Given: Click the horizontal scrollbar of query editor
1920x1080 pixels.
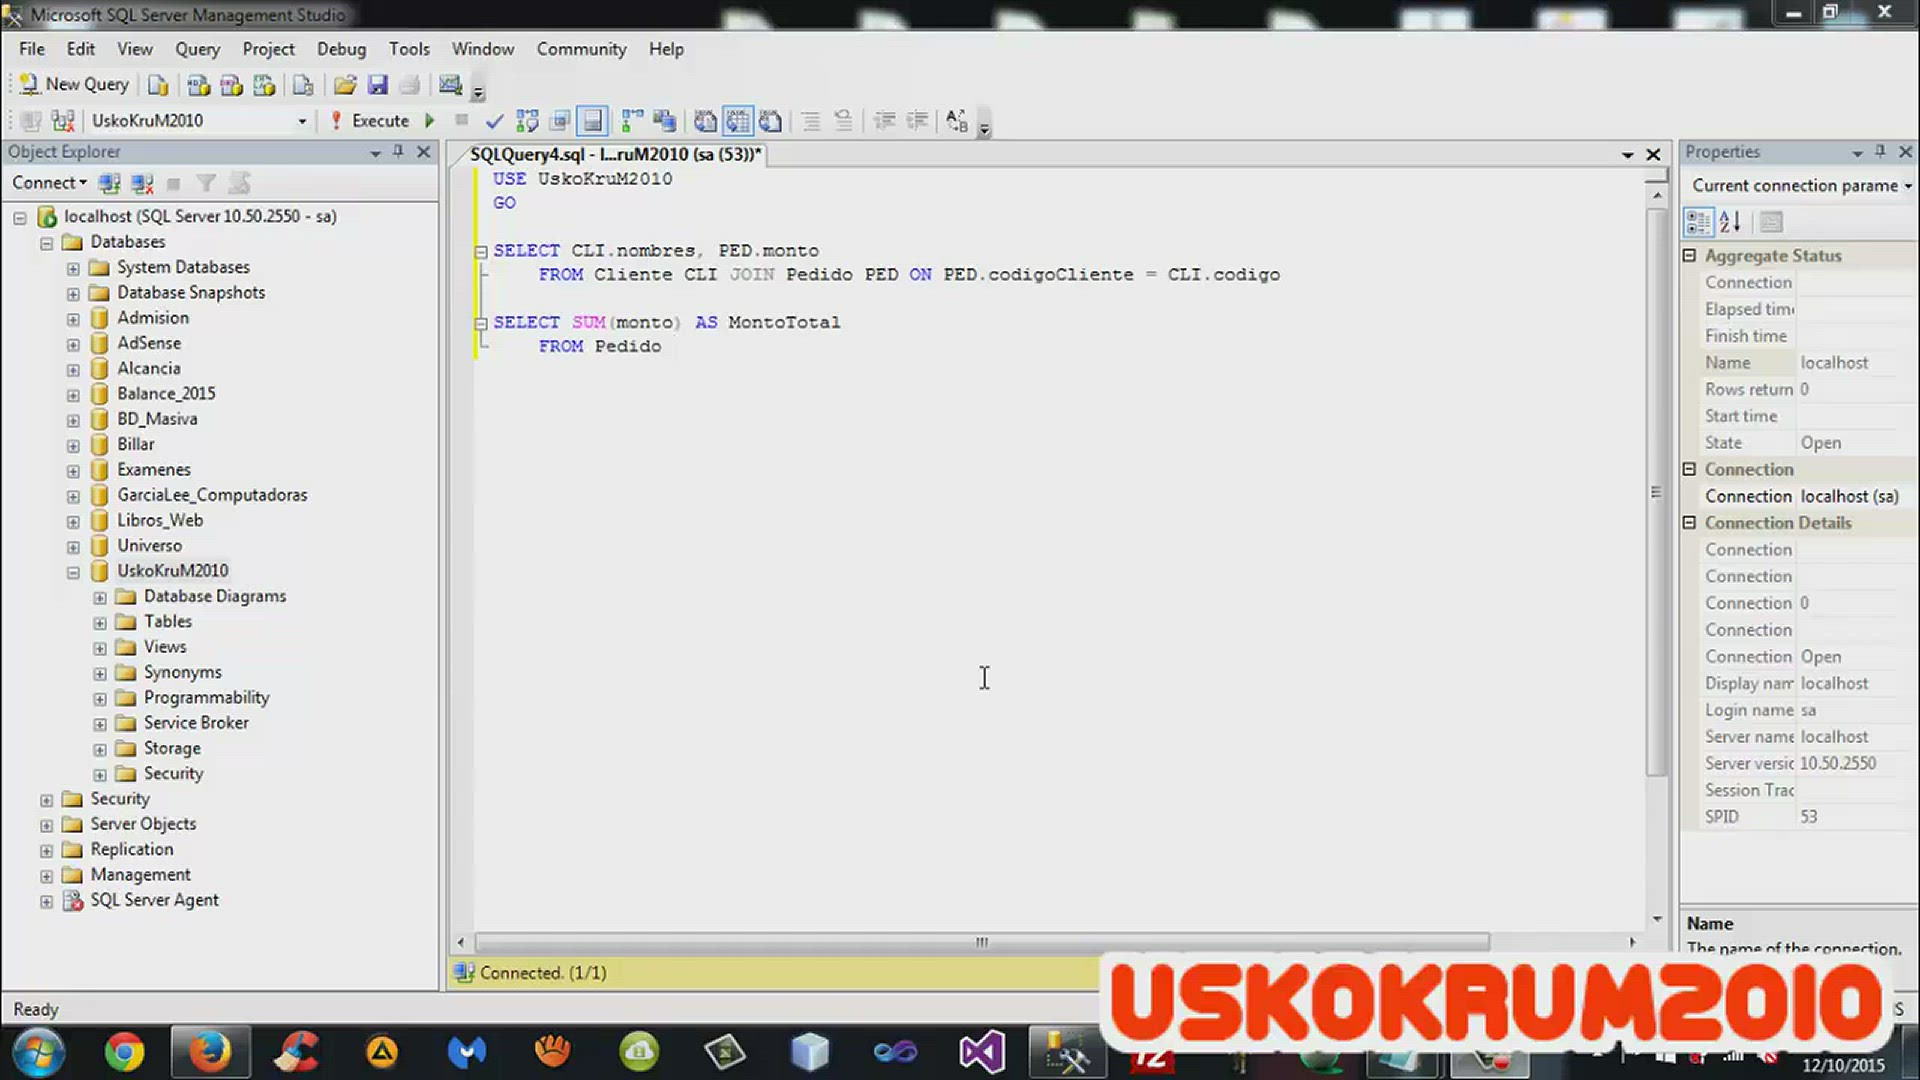Looking at the screenshot, I should tap(982, 942).
